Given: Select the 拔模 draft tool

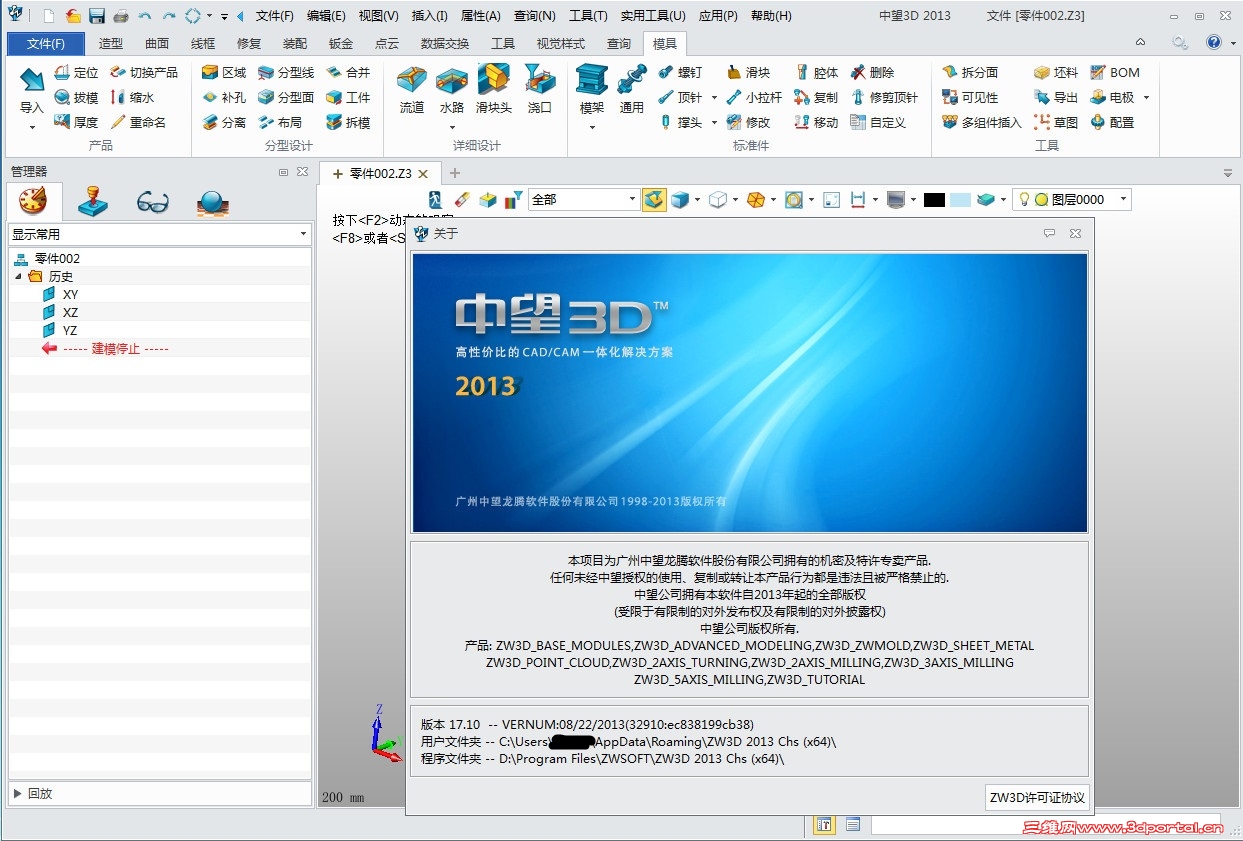Looking at the screenshot, I should [76, 98].
